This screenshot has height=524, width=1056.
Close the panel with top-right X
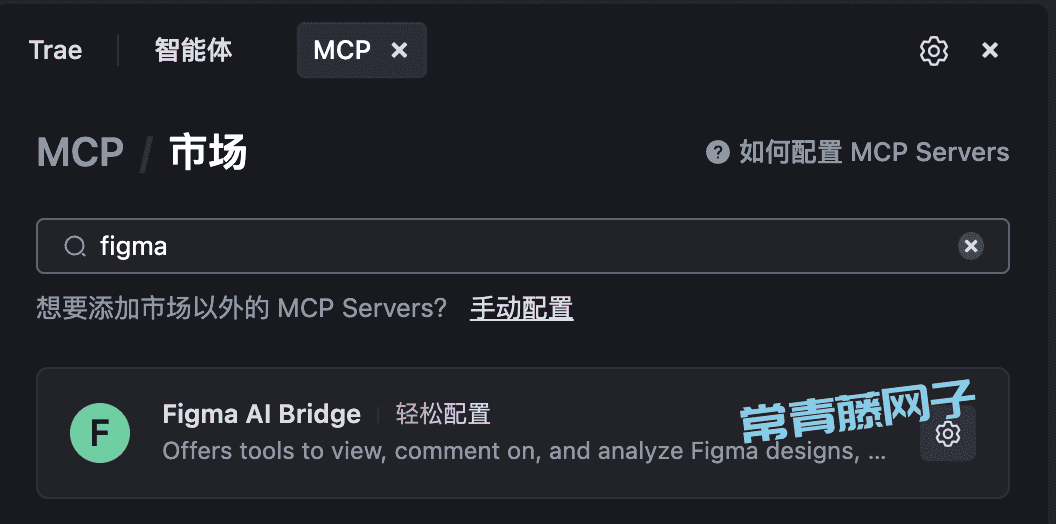coord(990,51)
